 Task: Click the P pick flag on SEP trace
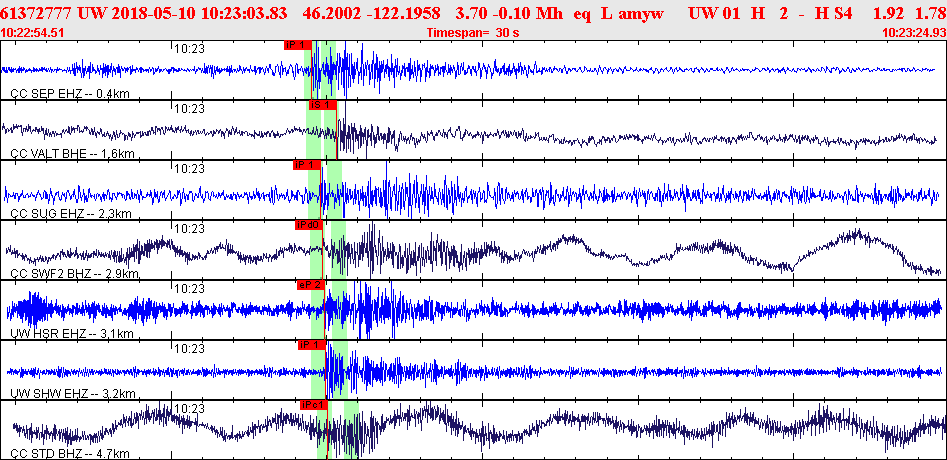click(x=298, y=45)
